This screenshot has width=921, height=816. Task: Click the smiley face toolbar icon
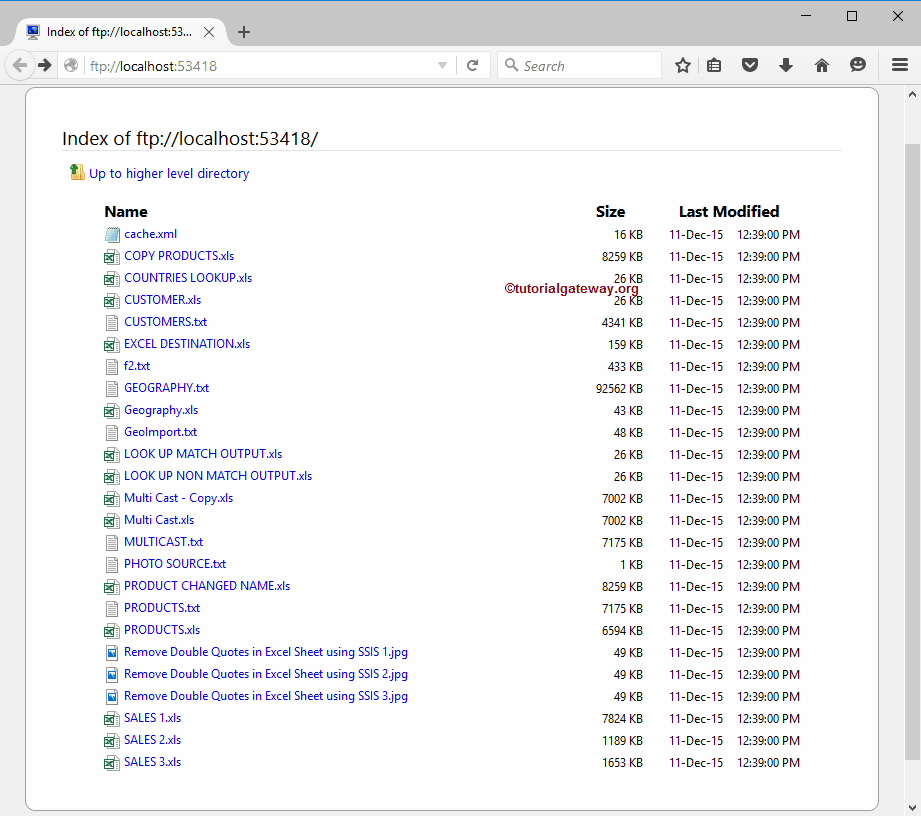pos(858,66)
